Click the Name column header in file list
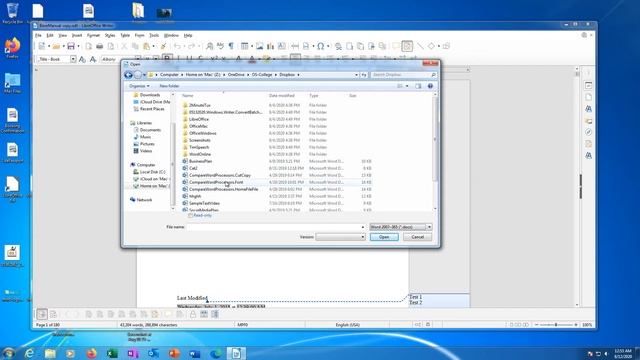The height and width of the screenshot is (360, 640). click(x=188, y=96)
